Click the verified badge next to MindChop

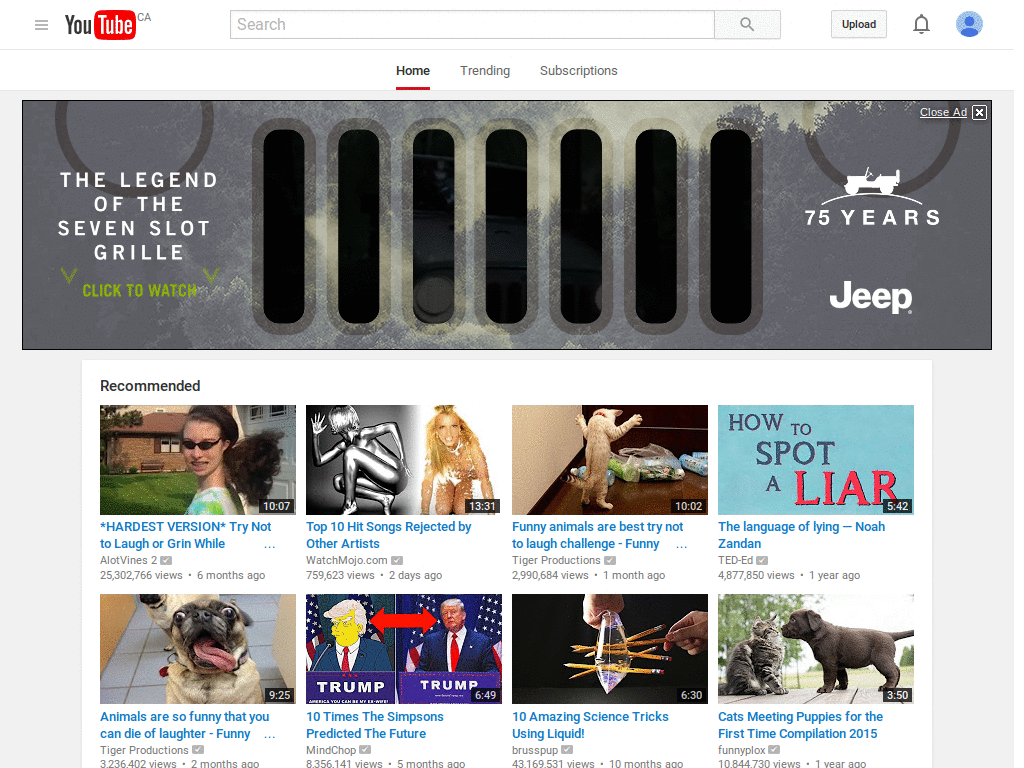pyautogui.click(x=365, y=750)
